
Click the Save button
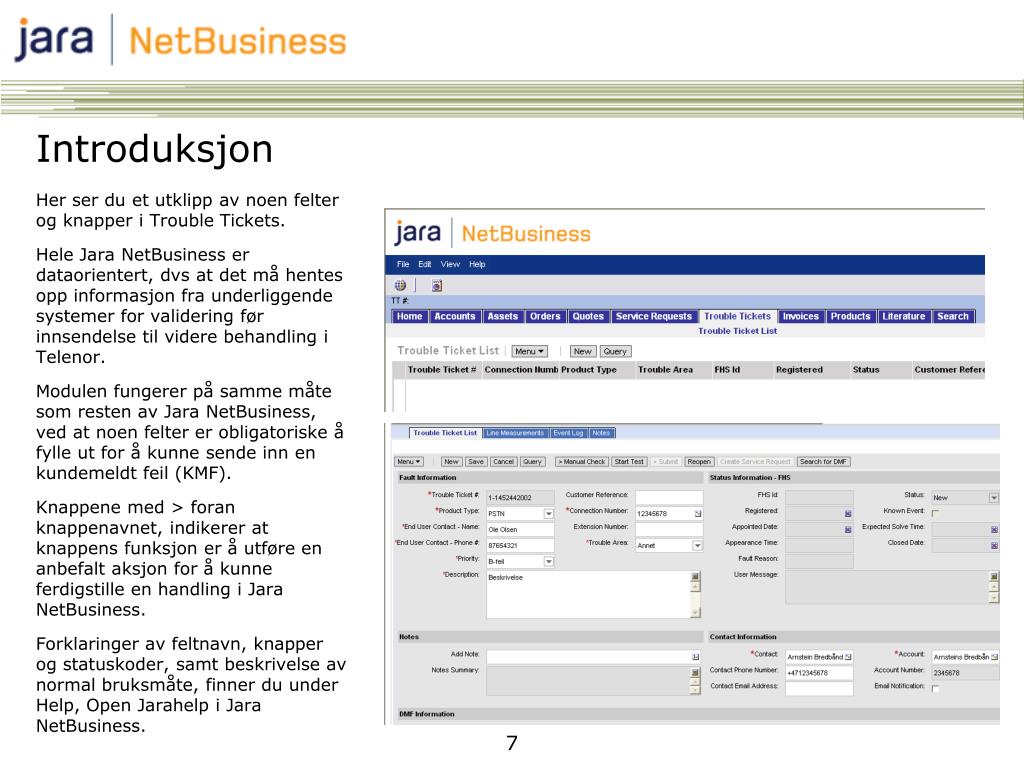point(476,462)
